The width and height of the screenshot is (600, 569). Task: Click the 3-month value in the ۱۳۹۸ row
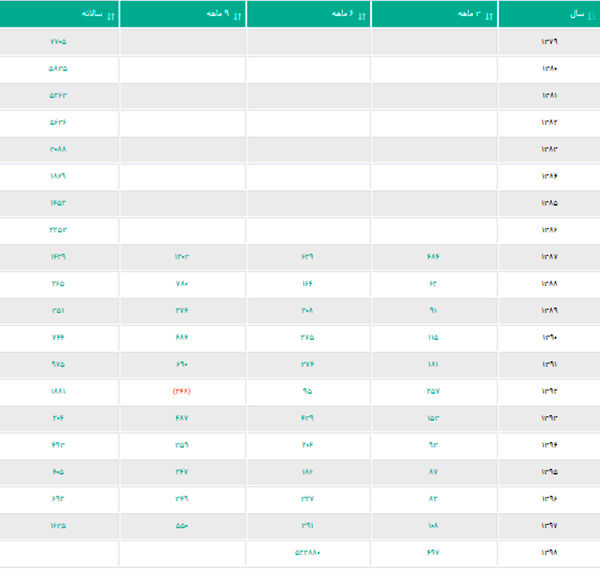point(433,553)
